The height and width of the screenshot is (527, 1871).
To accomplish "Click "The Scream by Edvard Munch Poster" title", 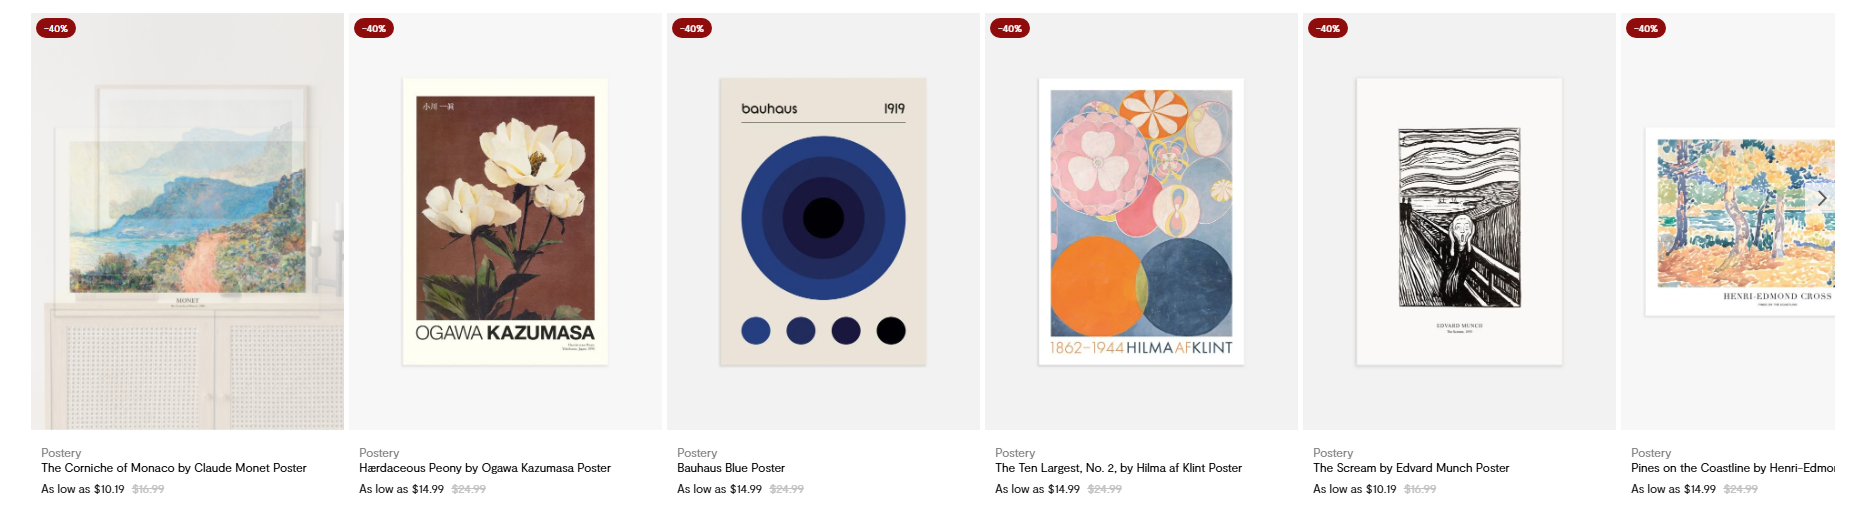I will coord(1411,468).
